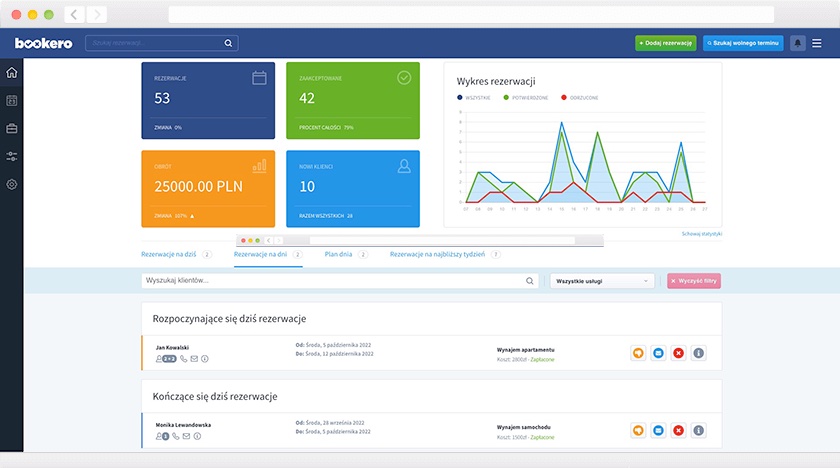The height and width of the screenshot is (468, 840).
Task: Open the settings gear in sidebar
Action: point(12,184)
